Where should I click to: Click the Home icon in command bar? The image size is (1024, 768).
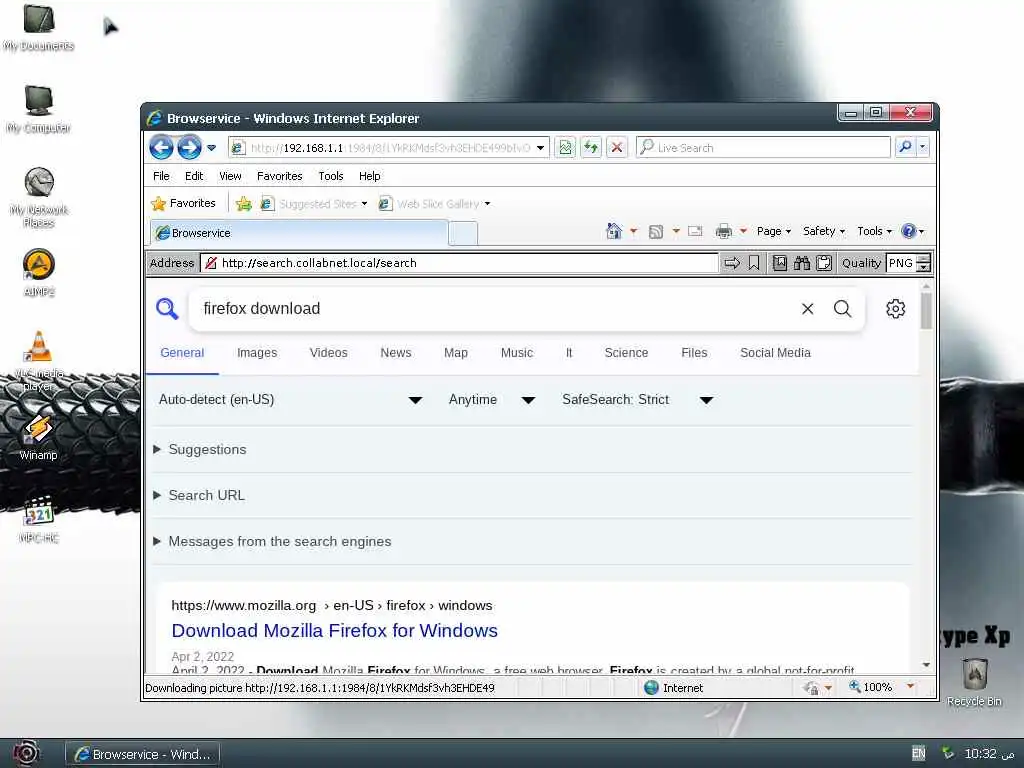(614, 231)
